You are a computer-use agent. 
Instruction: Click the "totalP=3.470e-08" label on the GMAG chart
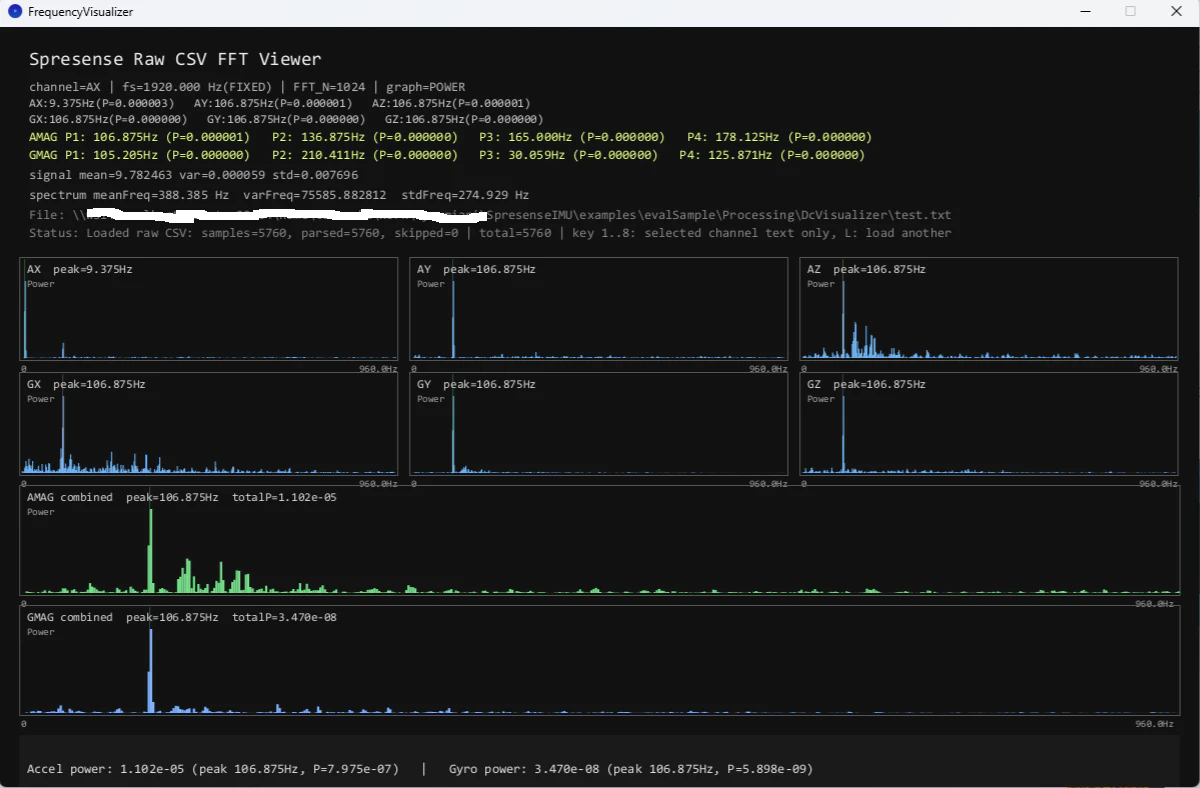tap(285, 617)
